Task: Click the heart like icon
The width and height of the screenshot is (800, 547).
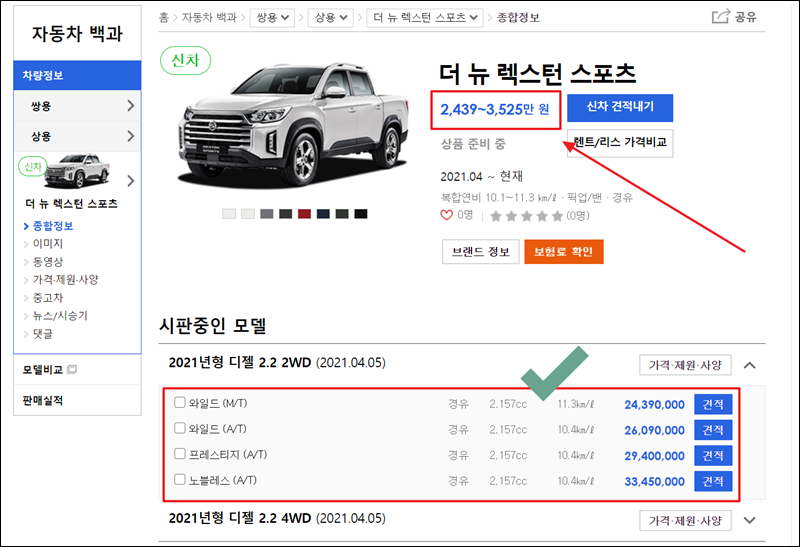Action: (446, 215)
